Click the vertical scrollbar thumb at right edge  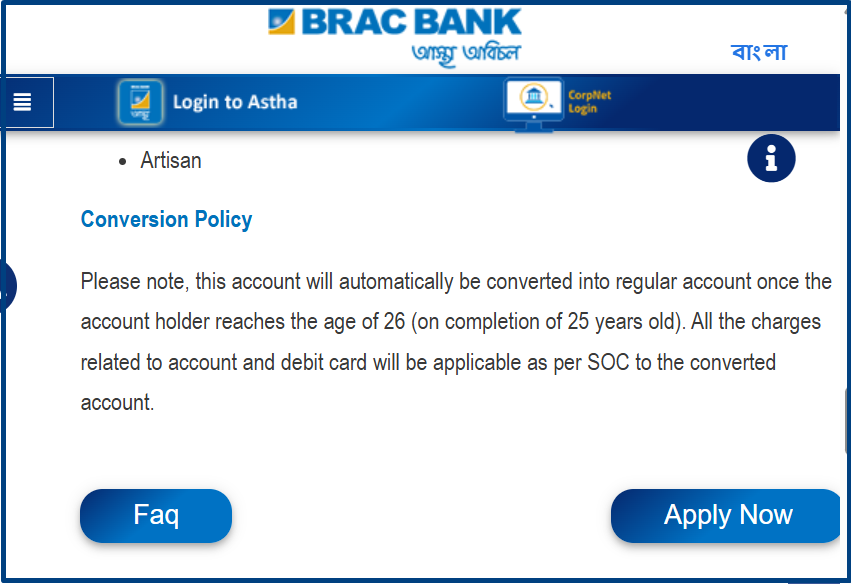click(847, 420)
